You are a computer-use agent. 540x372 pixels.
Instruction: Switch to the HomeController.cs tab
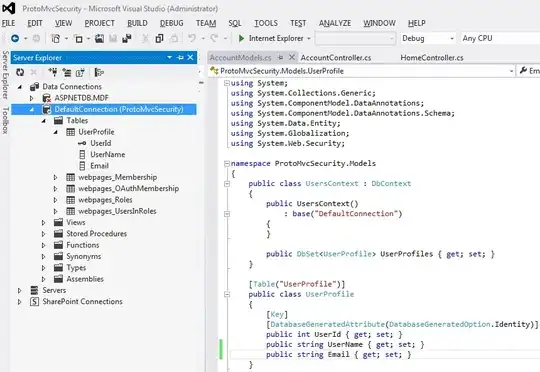tap(432, 58)
